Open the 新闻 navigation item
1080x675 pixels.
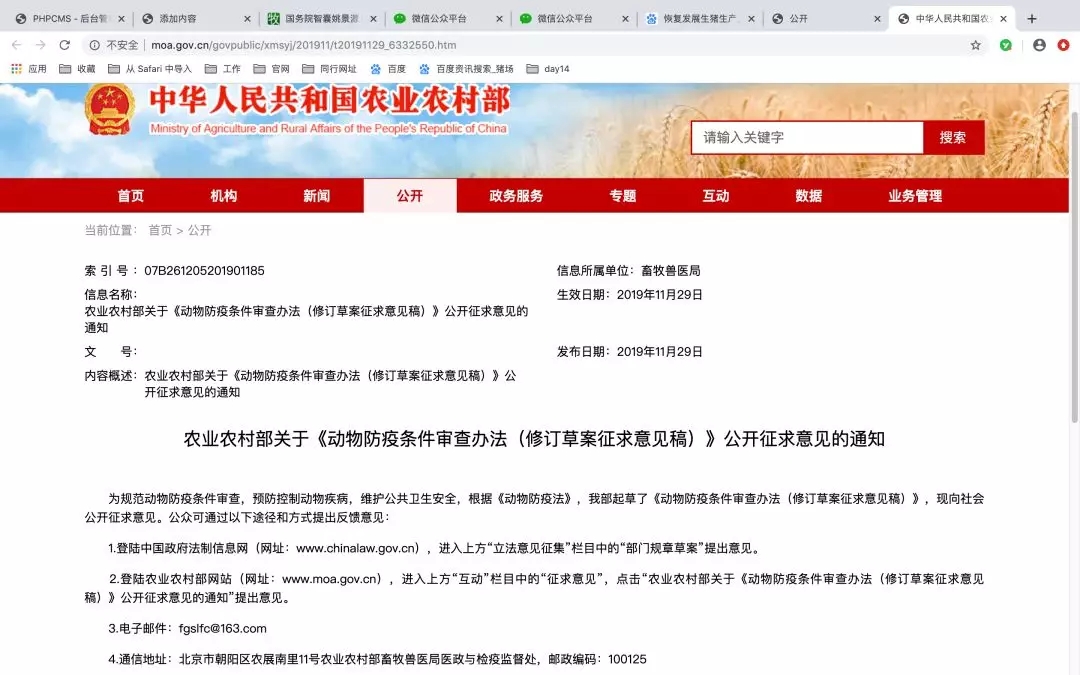point(316,196)
